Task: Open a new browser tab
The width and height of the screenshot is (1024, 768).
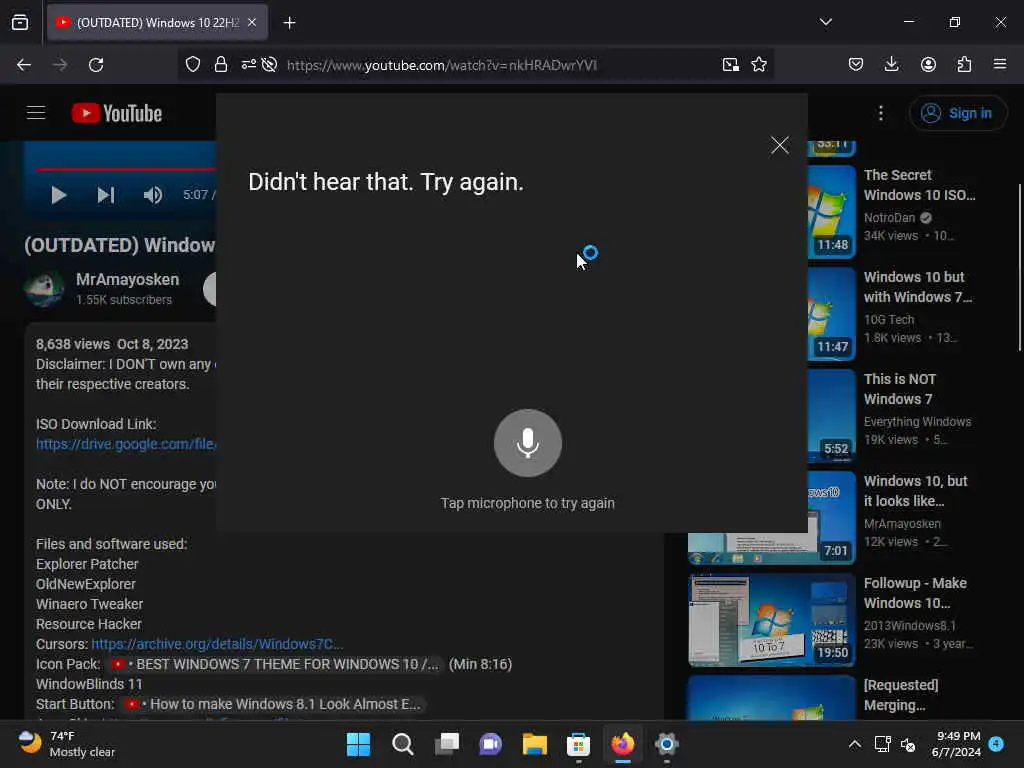Action: coord(289,23)
